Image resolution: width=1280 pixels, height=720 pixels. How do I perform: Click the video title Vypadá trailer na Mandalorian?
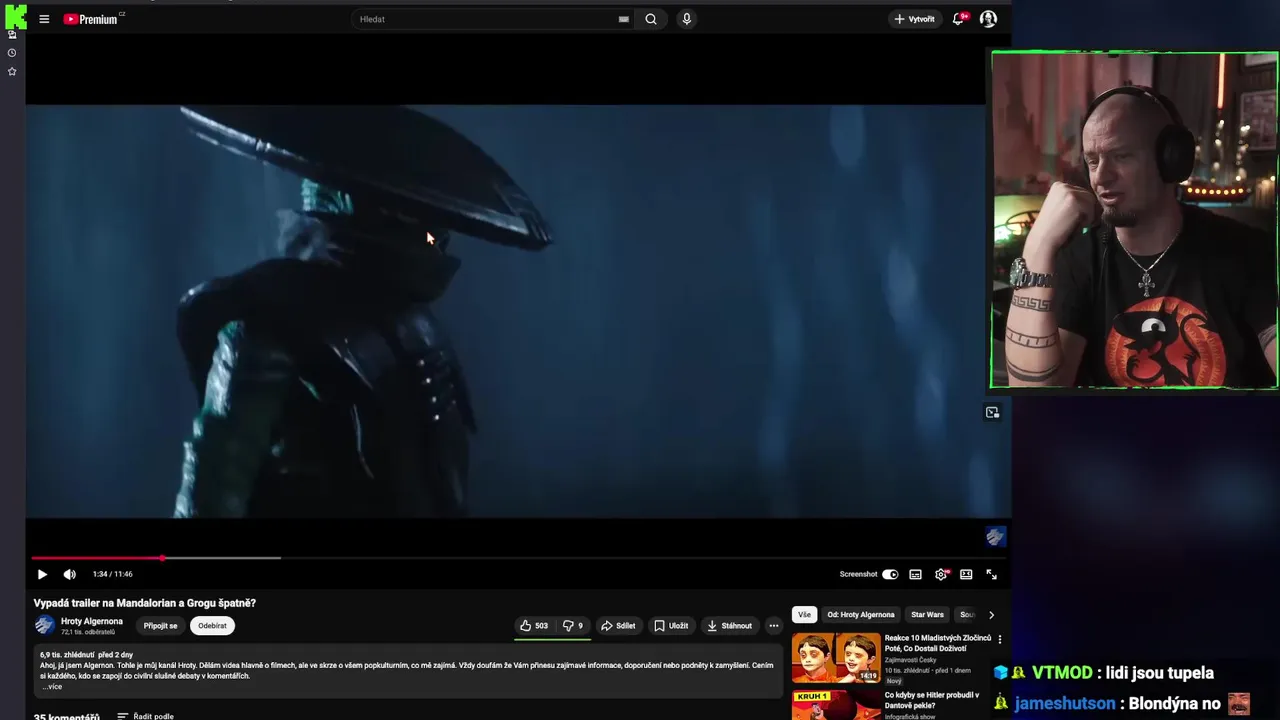pyautogui.click(x=145, y=603)
